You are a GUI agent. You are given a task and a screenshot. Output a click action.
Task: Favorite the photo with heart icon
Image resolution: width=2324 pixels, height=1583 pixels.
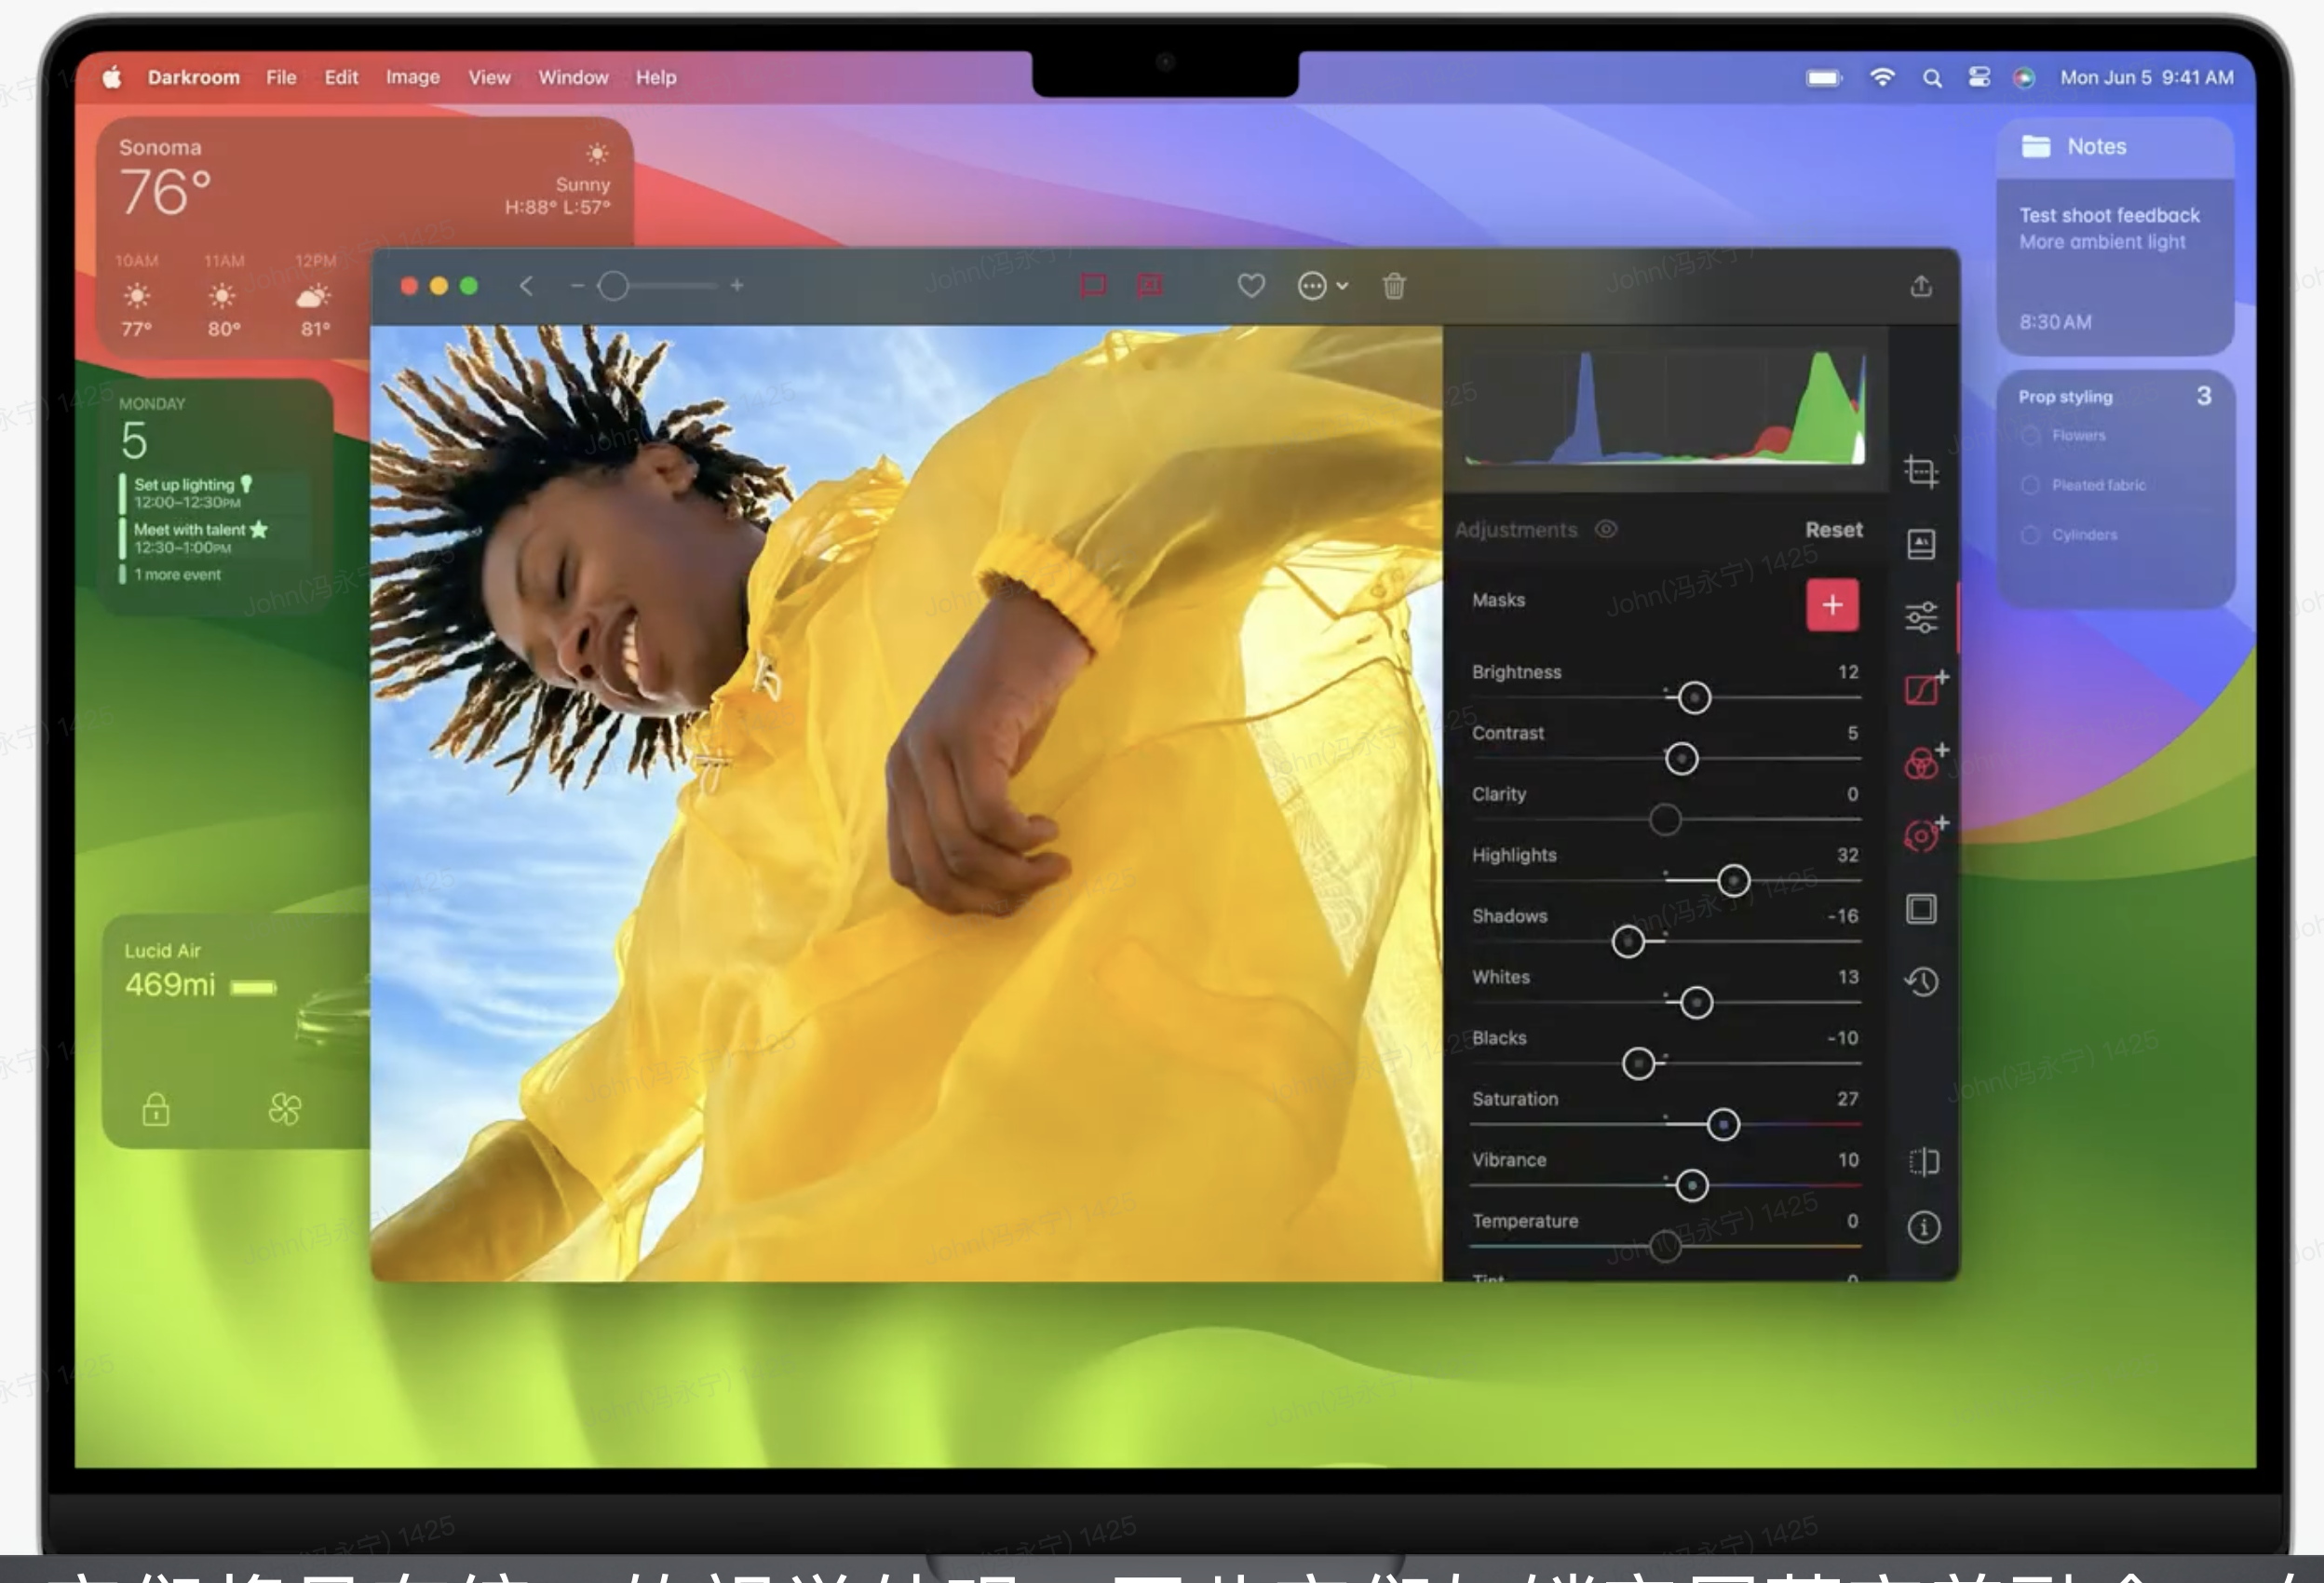pos(1250,287)
